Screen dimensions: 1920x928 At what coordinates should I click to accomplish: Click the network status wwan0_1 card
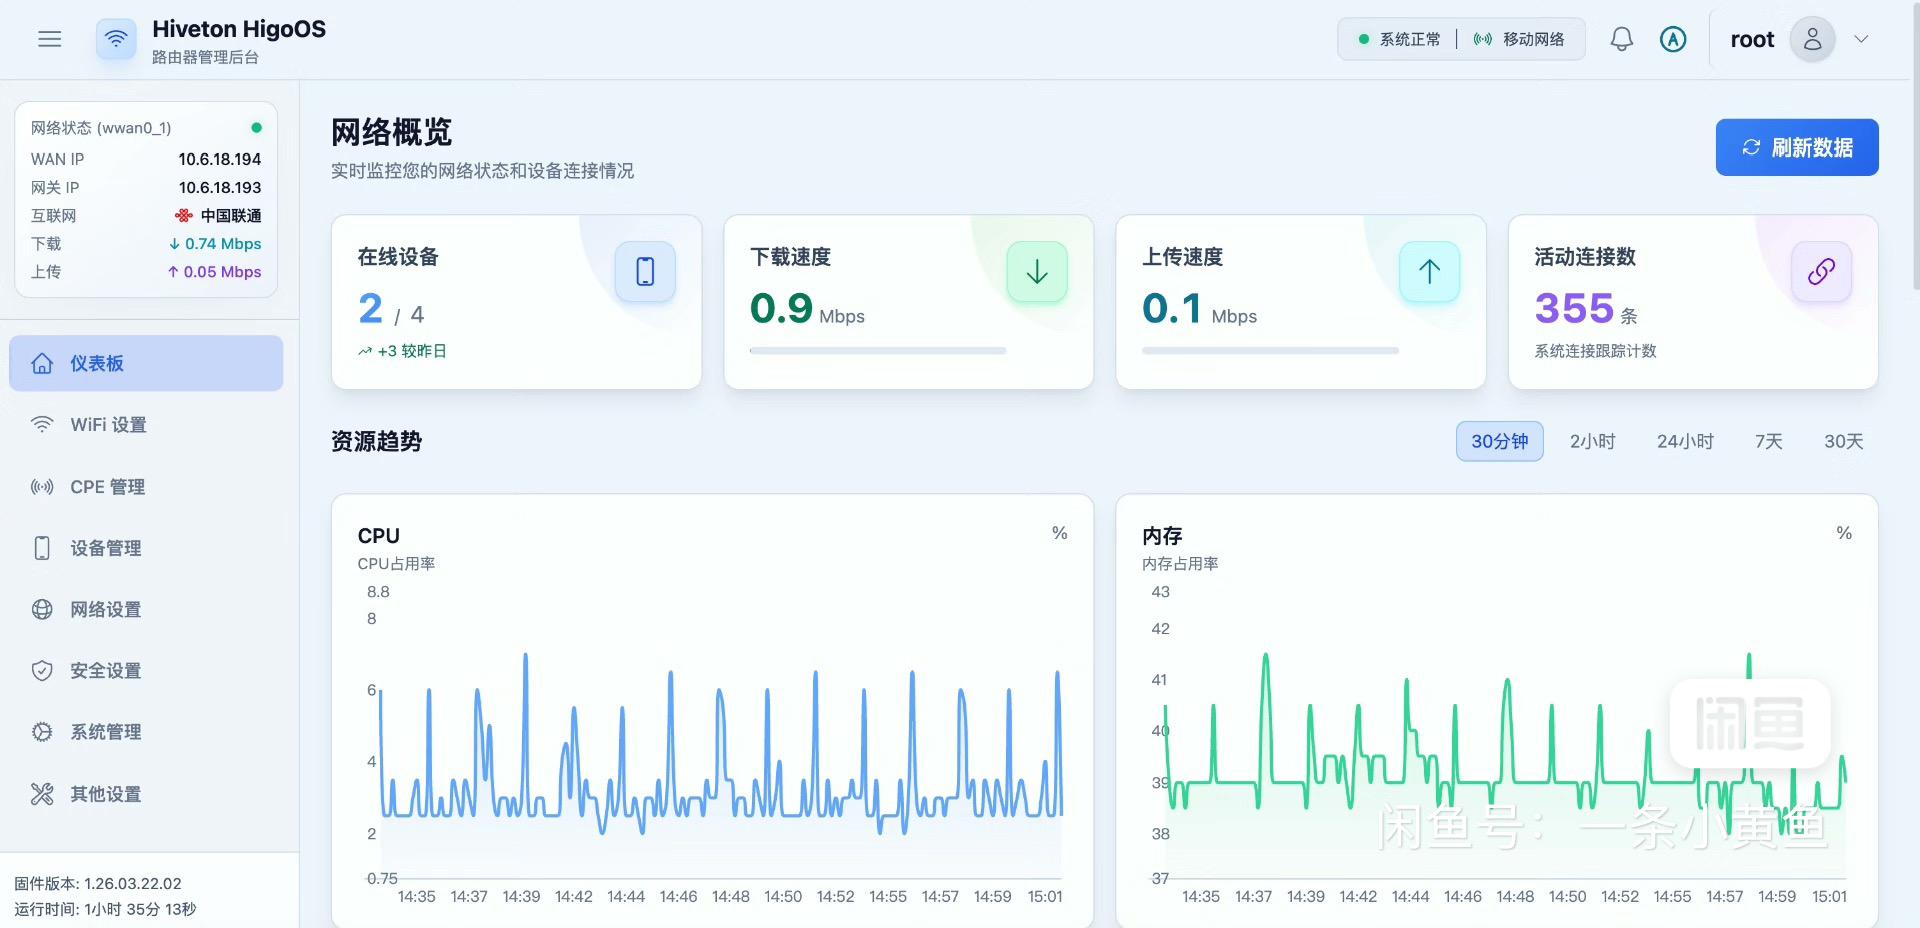[x=146, y=200]
